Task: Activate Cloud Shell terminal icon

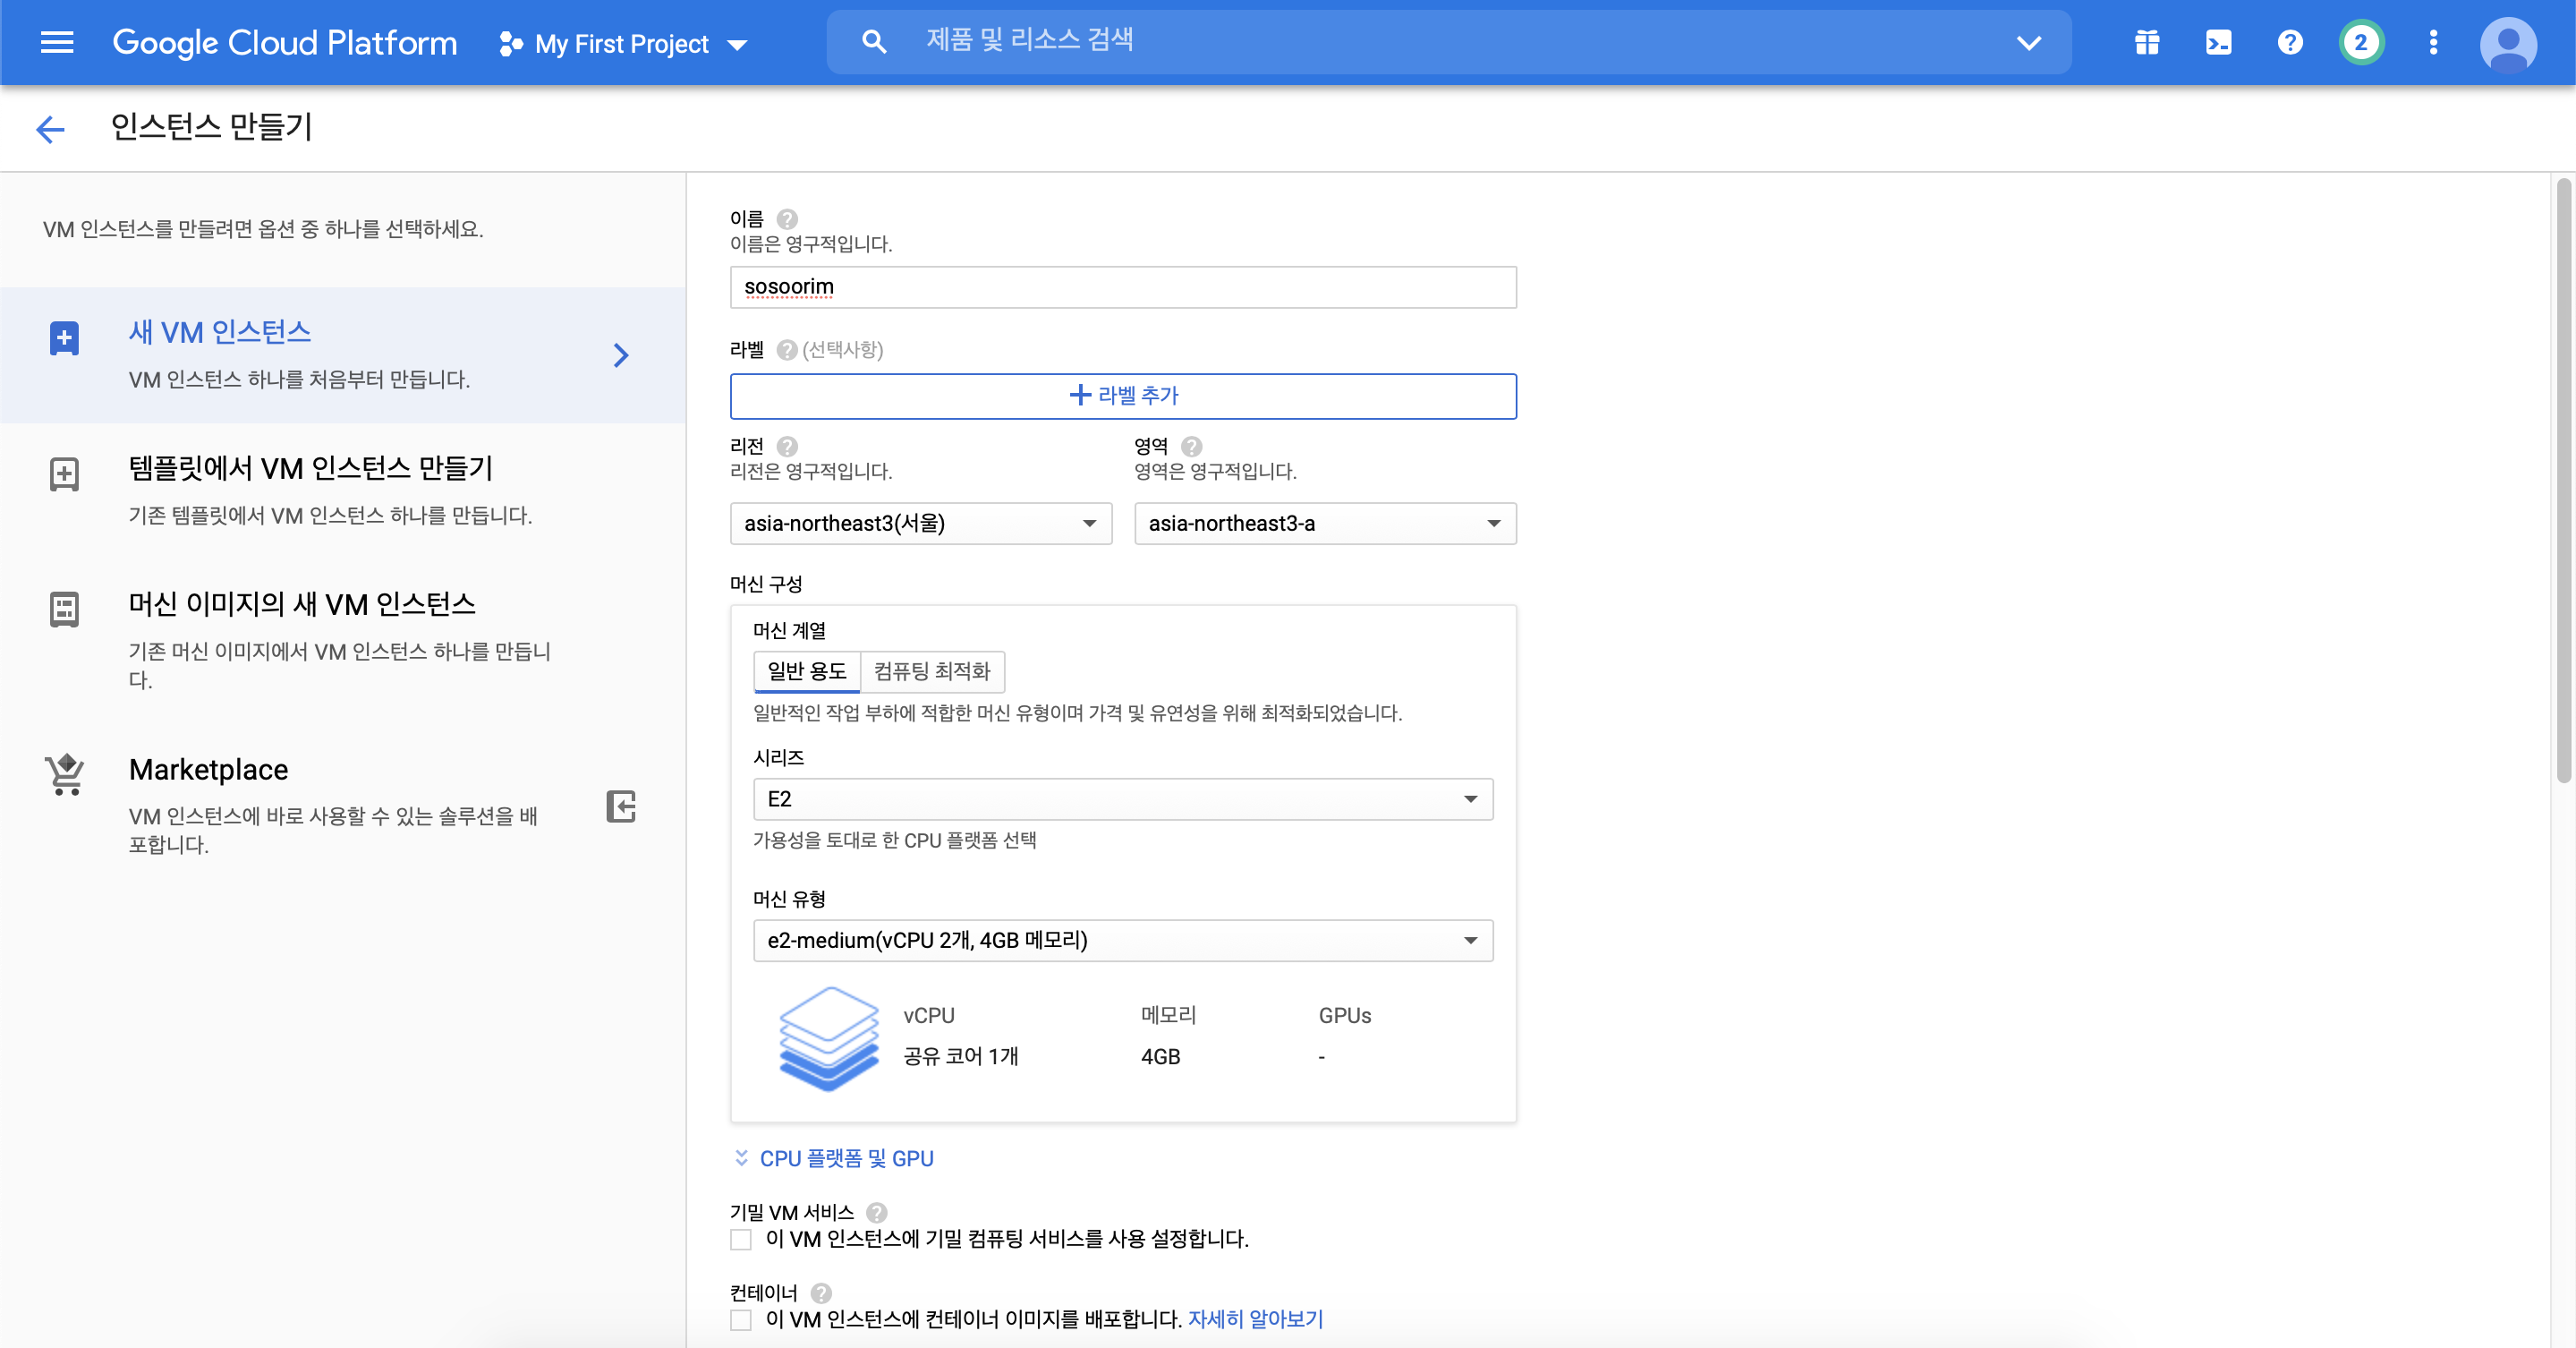Action: click(x=2218, y=42)
